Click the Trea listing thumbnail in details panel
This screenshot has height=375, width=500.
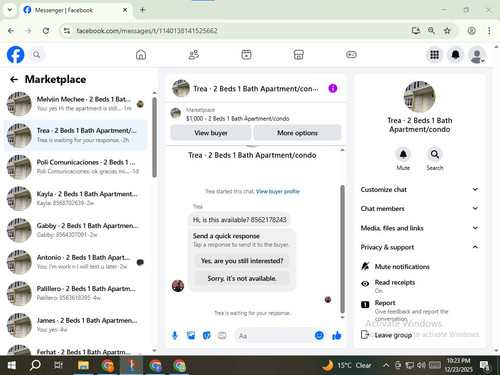(419, 96)
